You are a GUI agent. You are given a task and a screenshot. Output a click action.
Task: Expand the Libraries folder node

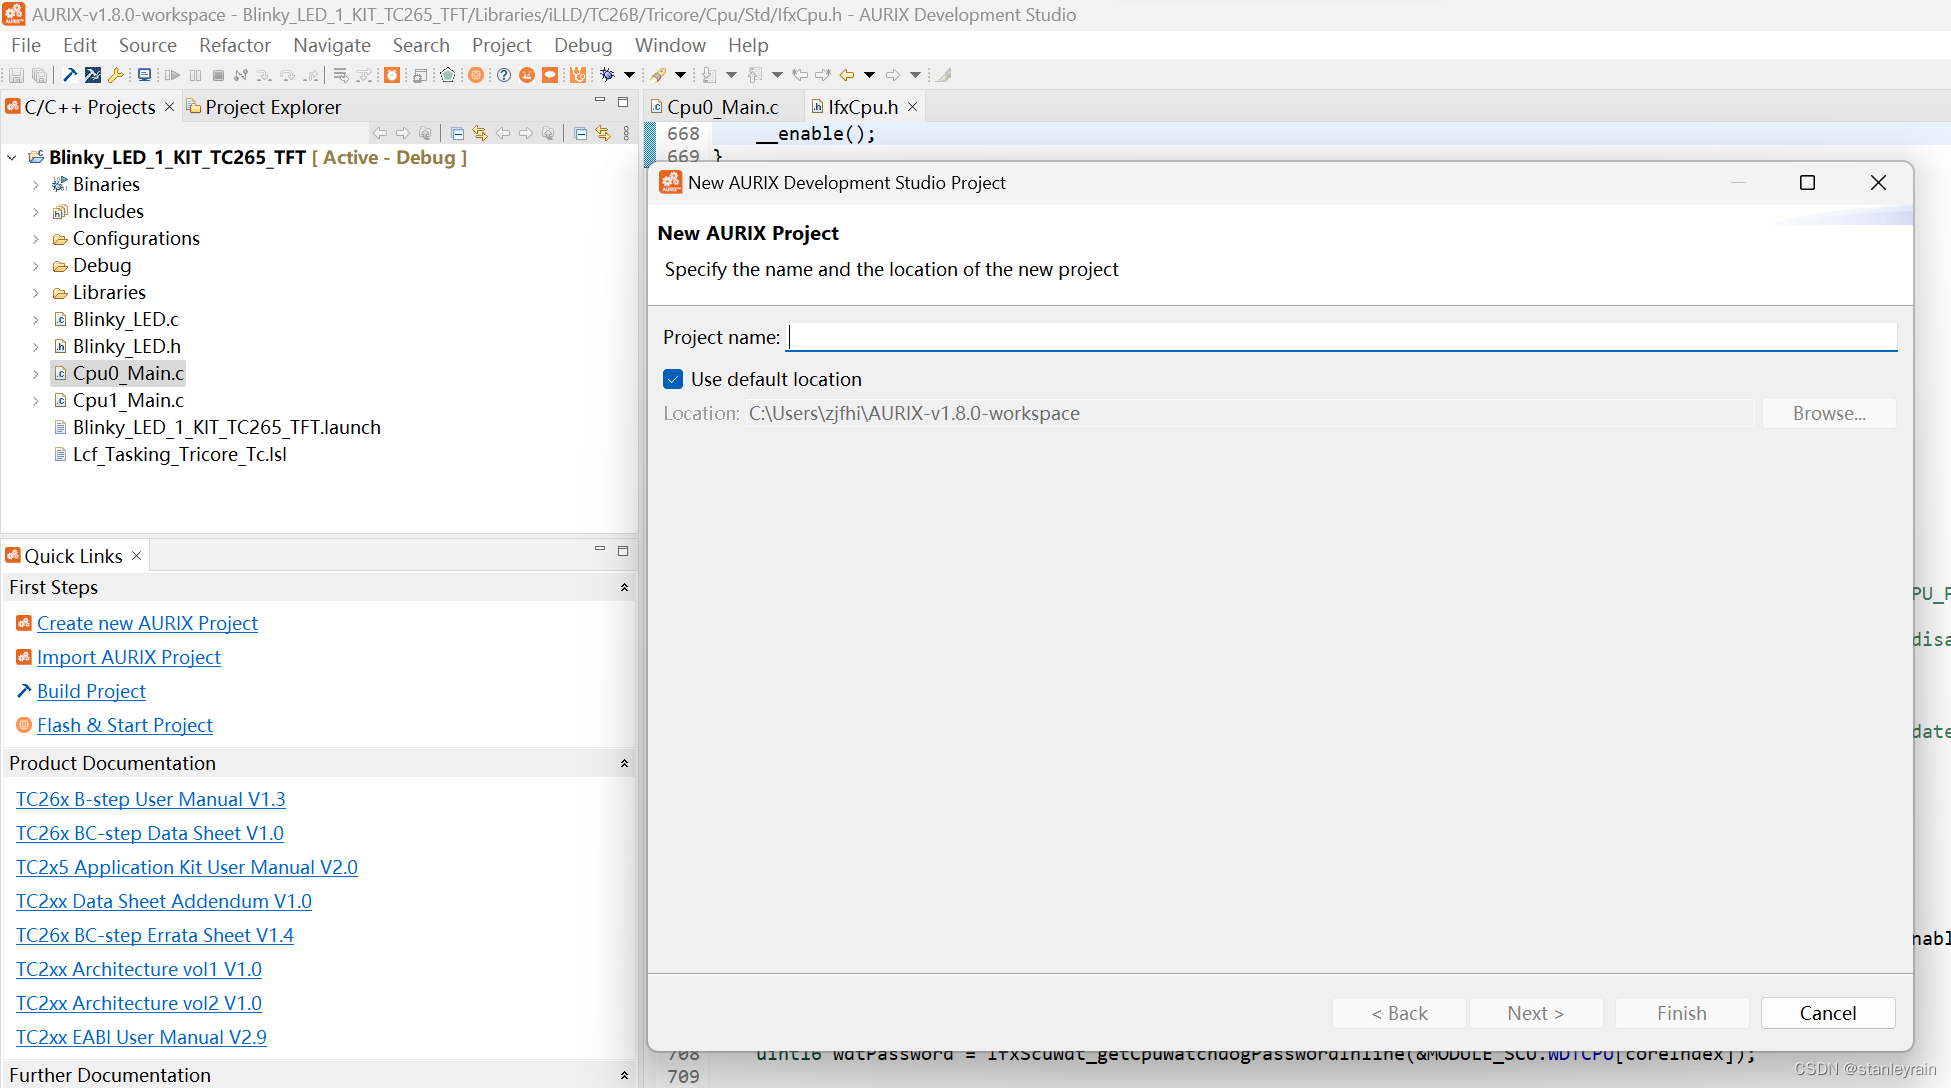36,293
